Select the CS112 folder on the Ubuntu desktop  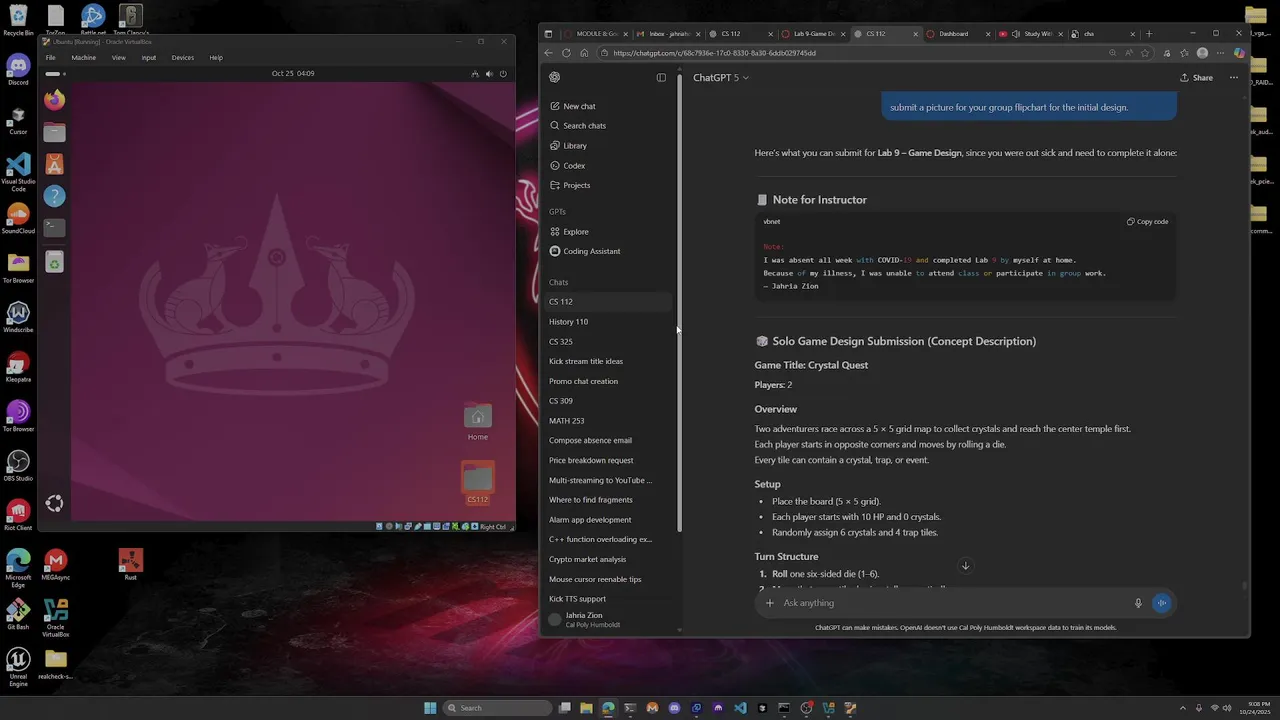tap(478, 483)
